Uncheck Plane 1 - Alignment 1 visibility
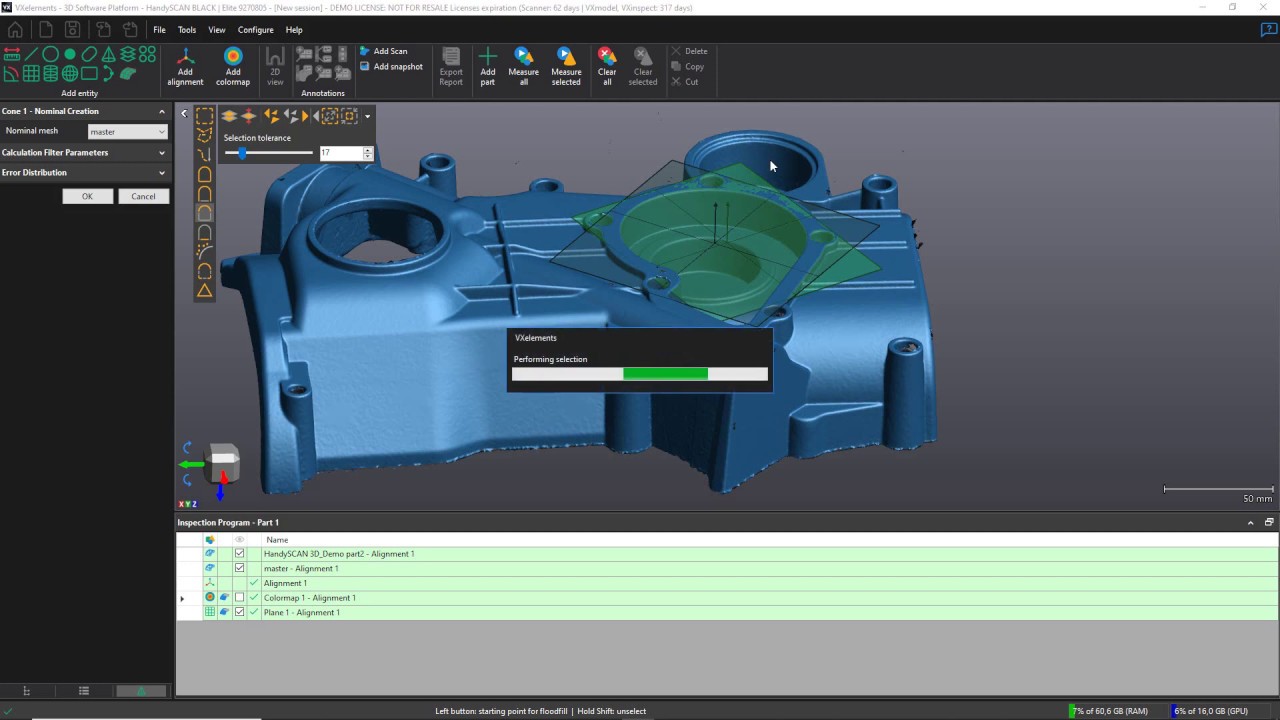Viewport: 1280px width, 720px height. pos(239,612)
